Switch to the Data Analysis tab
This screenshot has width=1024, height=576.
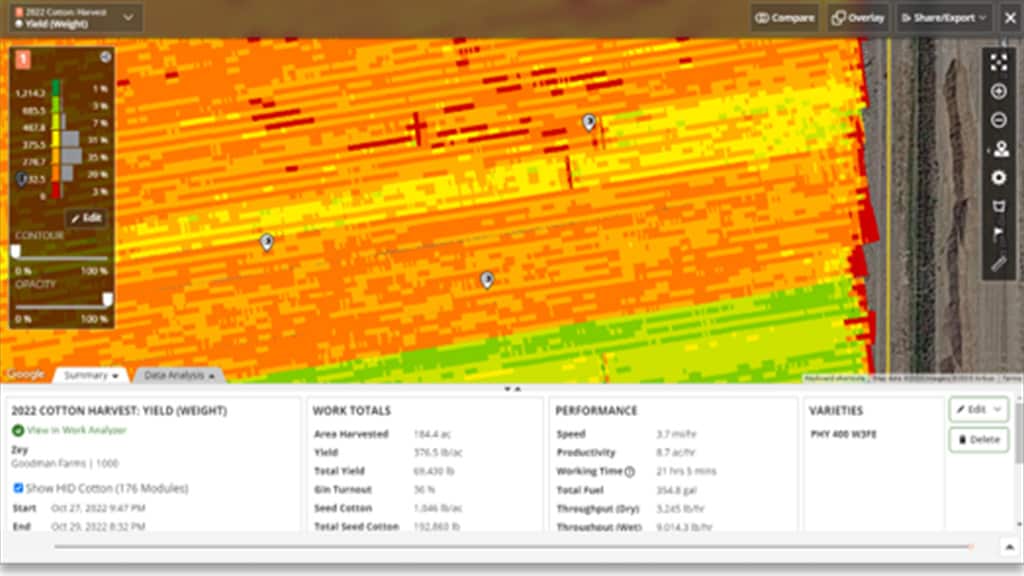coord(179,375)
